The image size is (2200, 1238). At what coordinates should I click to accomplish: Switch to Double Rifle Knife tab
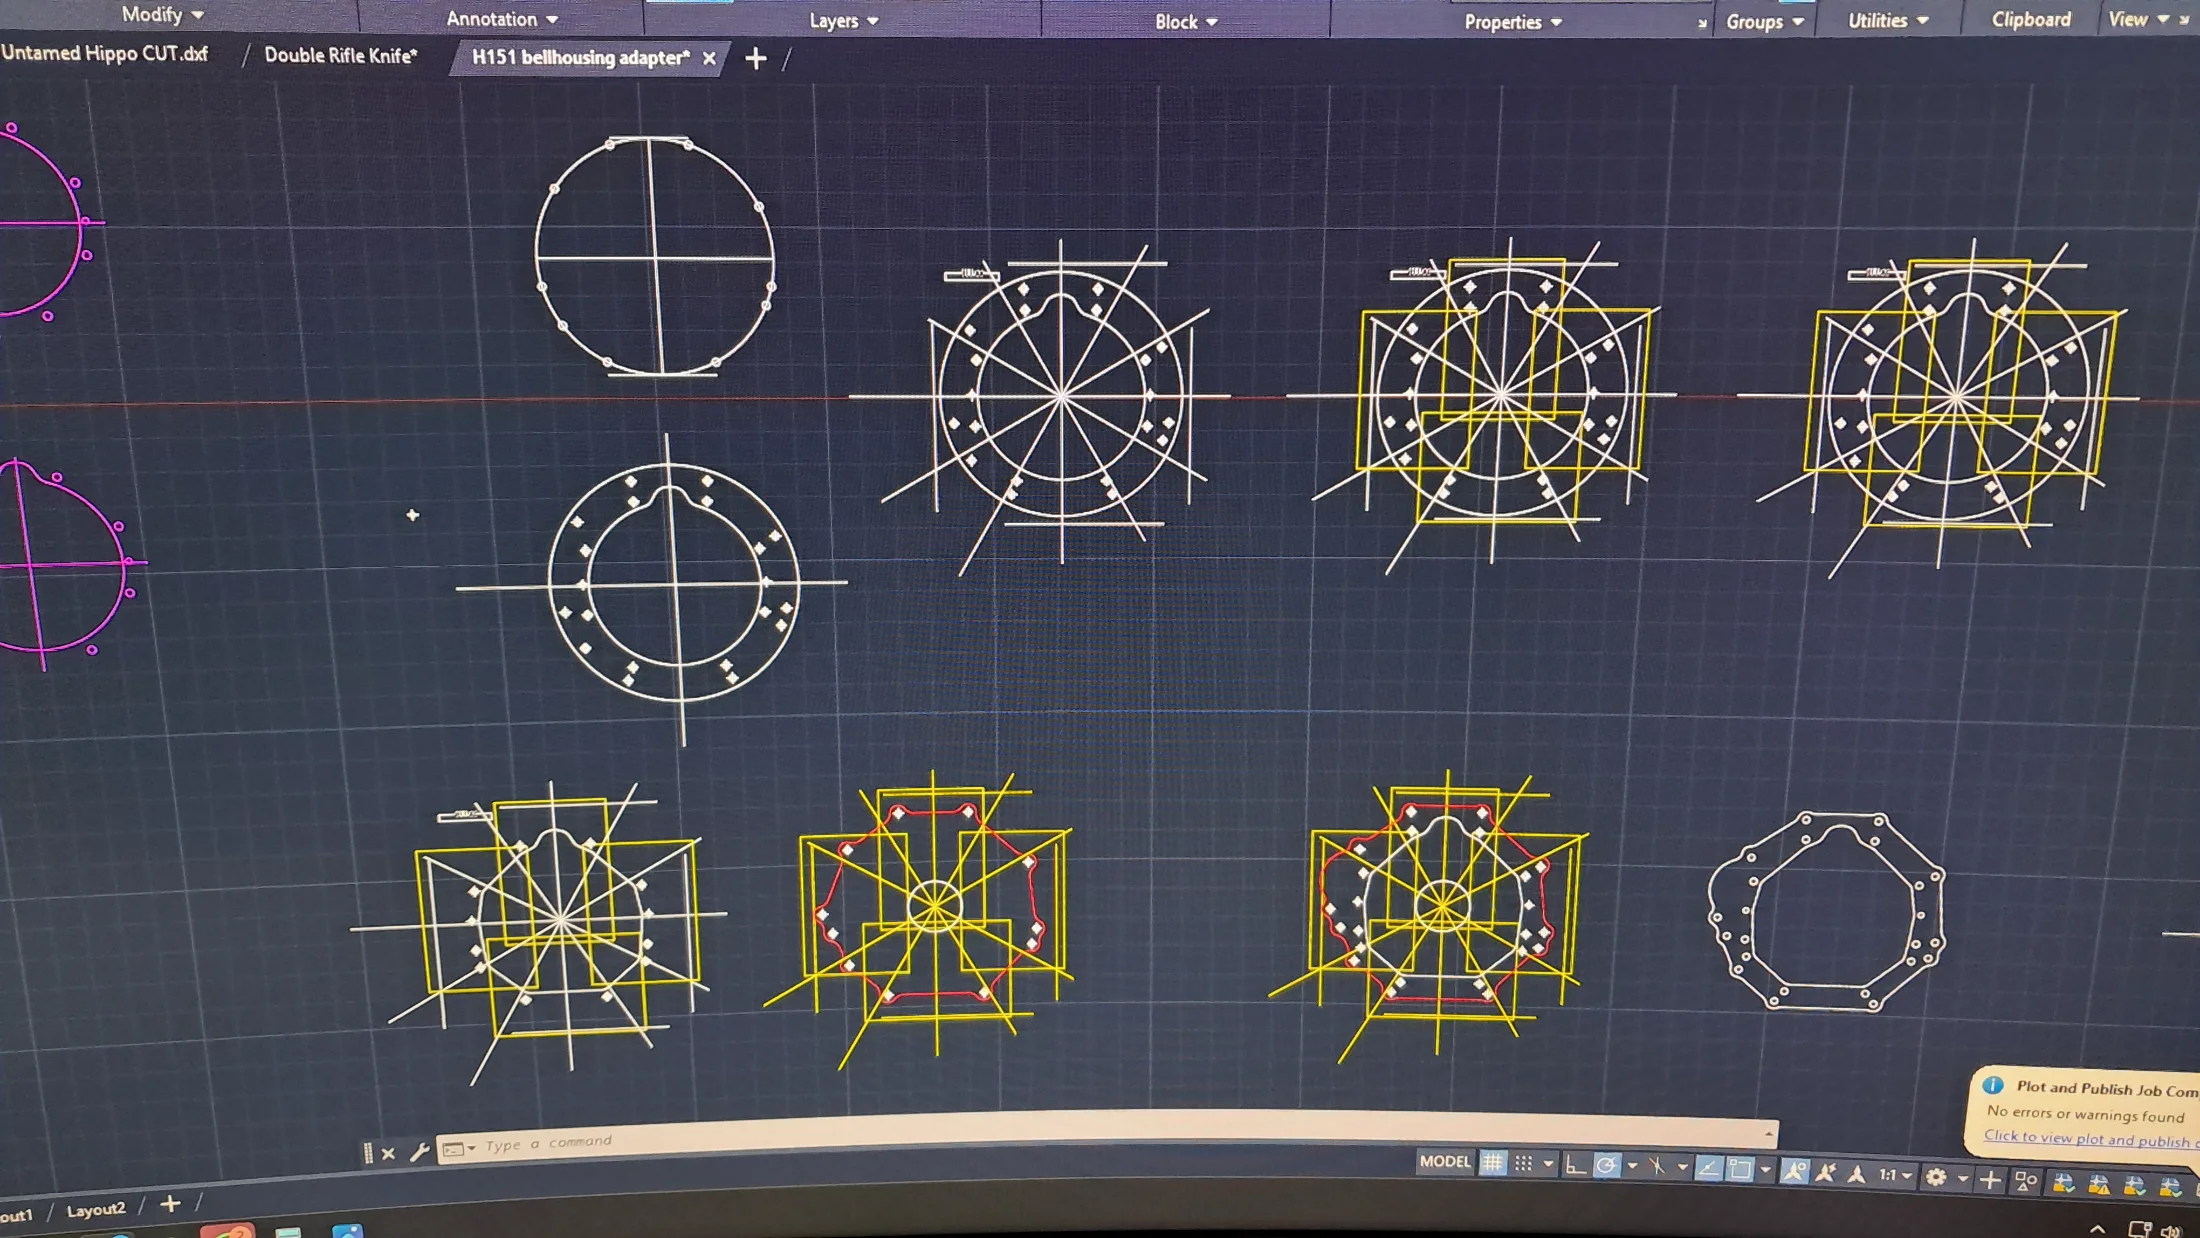(340, 56)
